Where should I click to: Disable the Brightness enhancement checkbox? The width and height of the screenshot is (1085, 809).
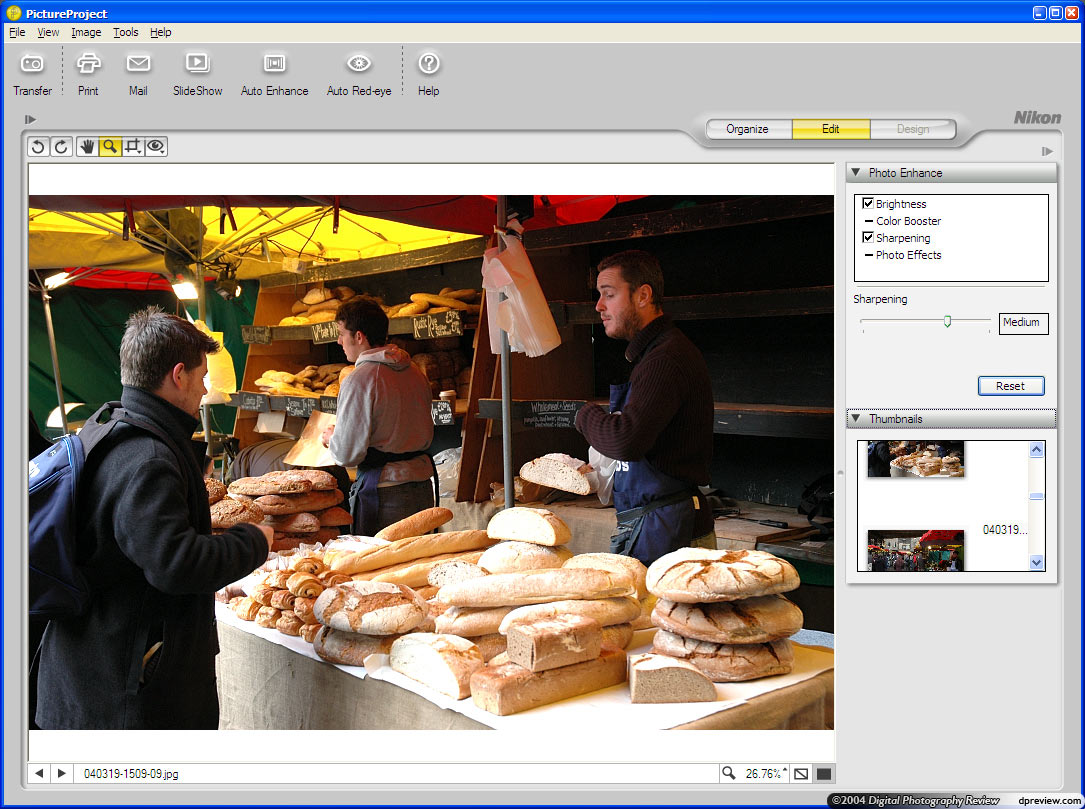tap(868, 203)
